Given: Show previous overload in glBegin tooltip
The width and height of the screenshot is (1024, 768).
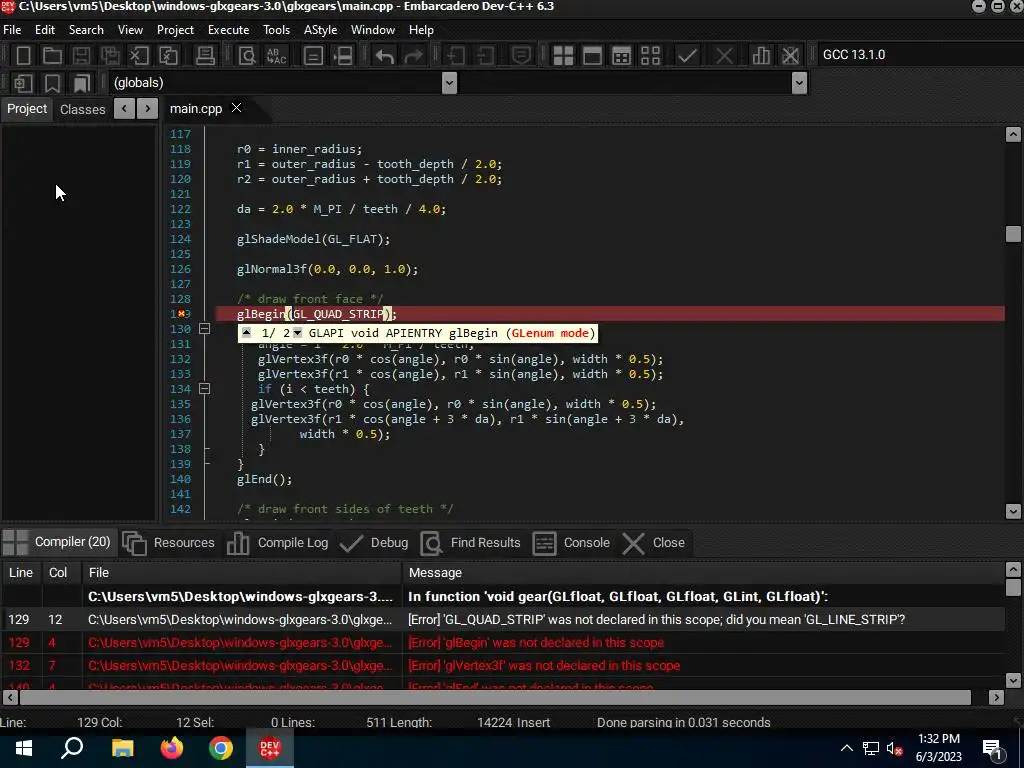Looking at the screenshot, I should point(246,333).
